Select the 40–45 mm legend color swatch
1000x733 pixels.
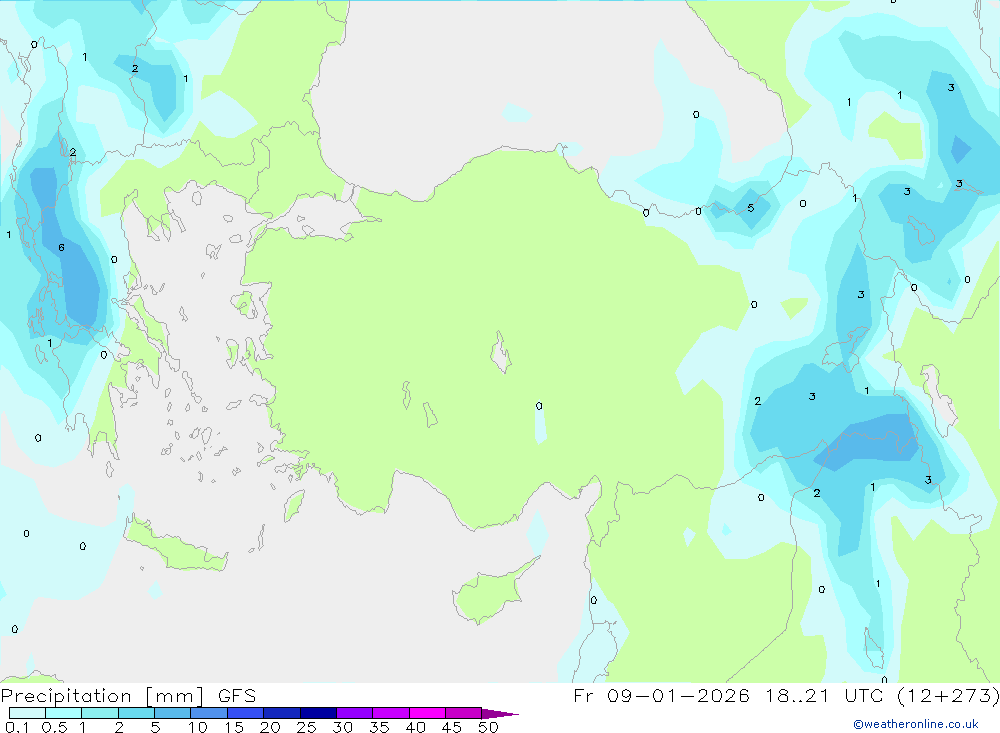tap(427, 713)
